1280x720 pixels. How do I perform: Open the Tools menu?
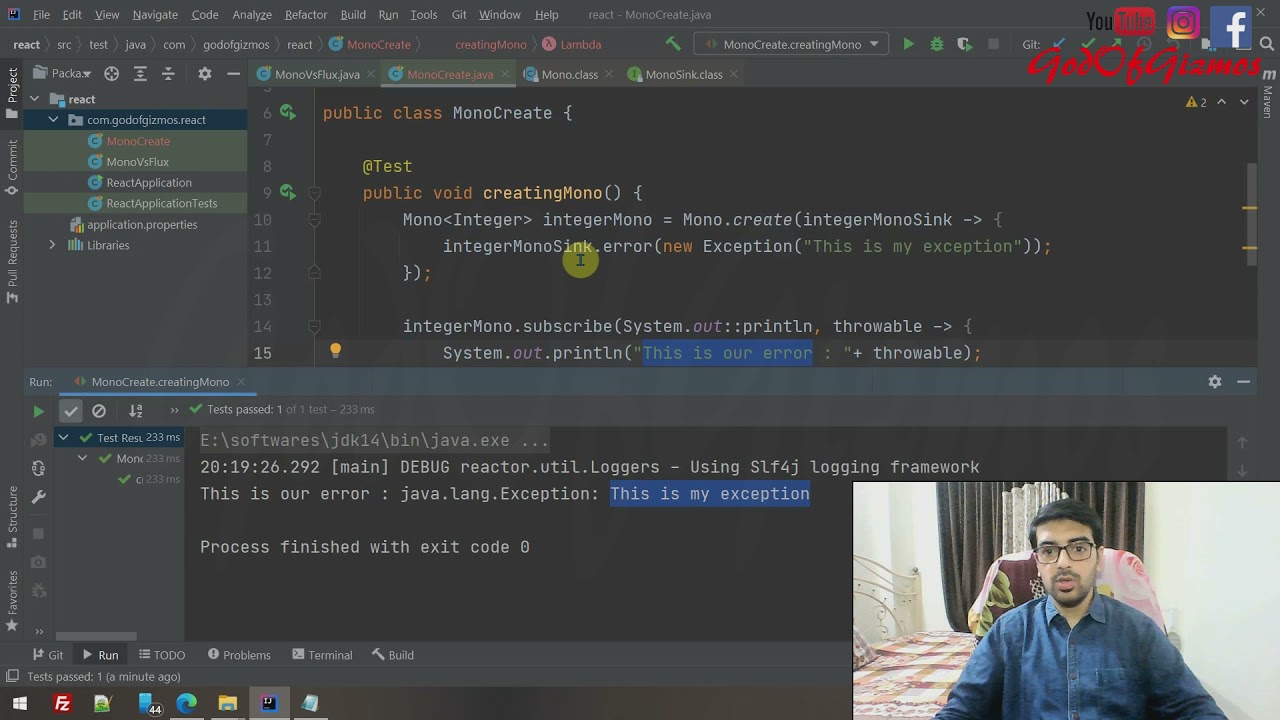[x=424, y=15]
